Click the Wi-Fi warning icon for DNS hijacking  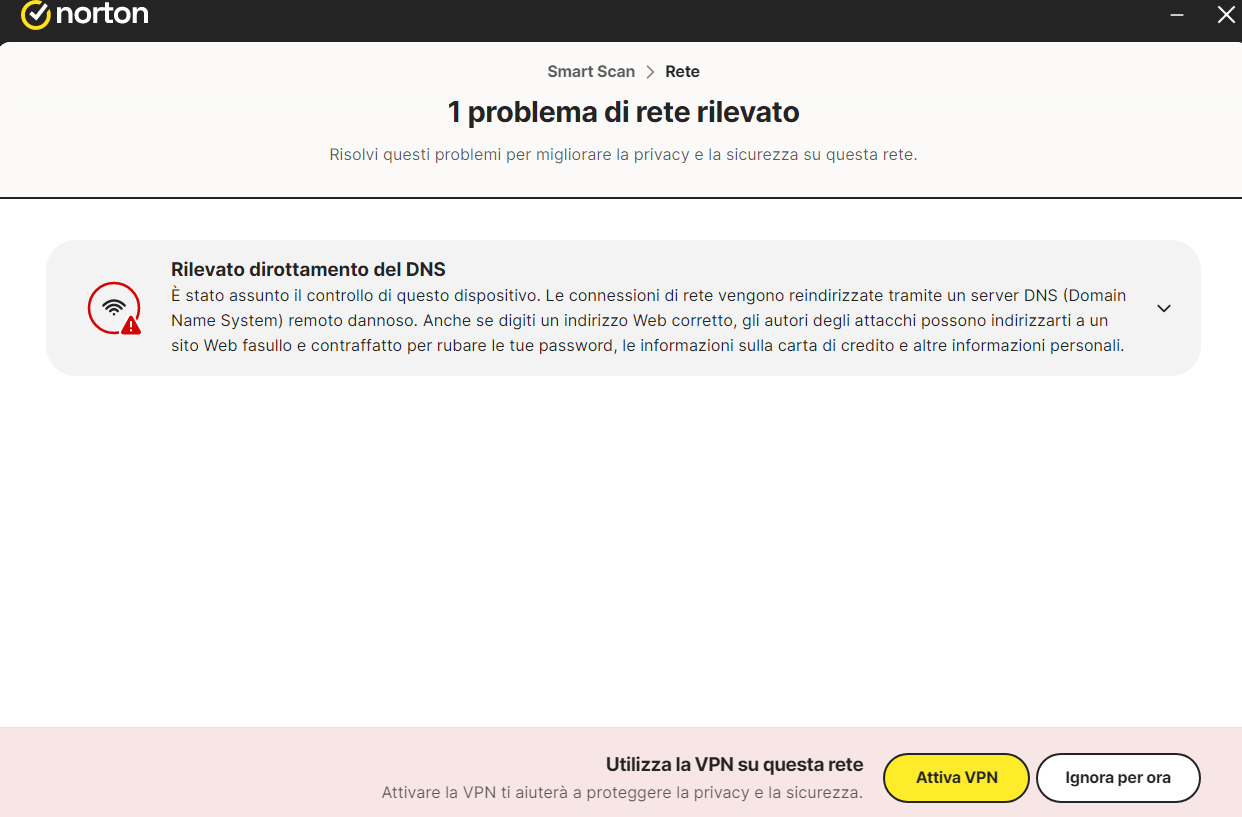[x=114, y=308]
